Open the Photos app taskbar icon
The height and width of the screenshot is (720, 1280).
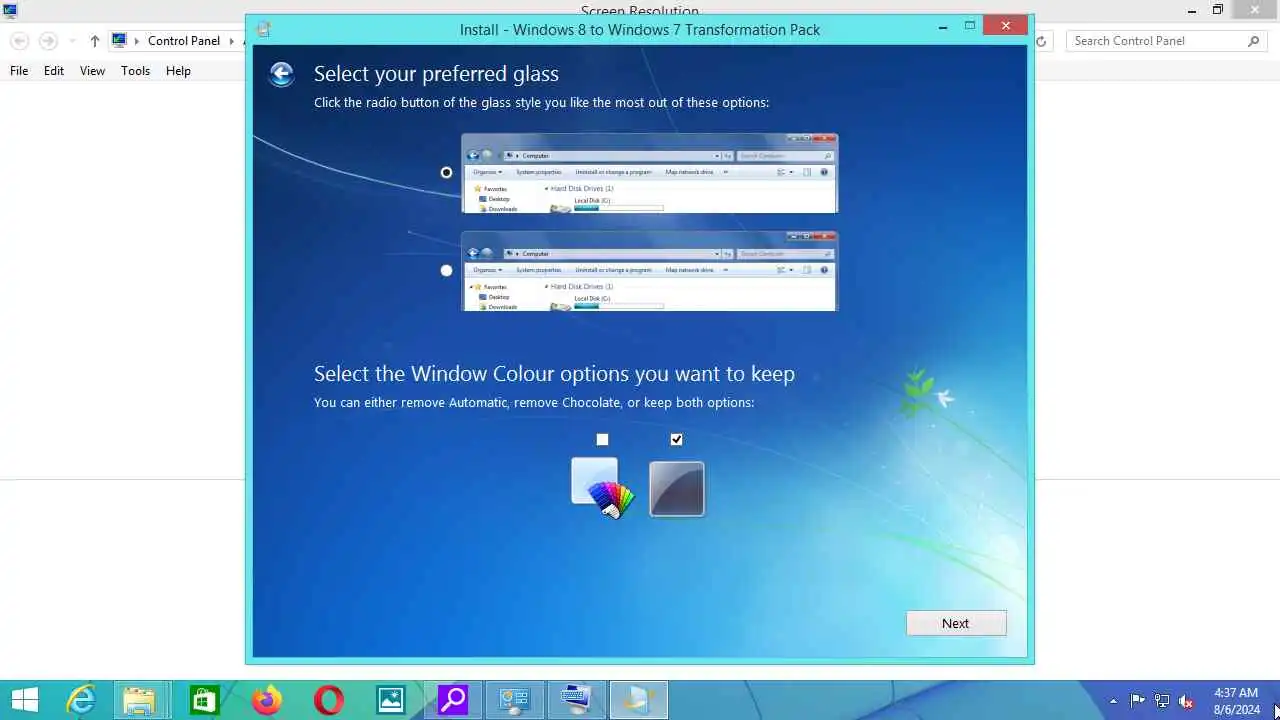click(391, 700)
